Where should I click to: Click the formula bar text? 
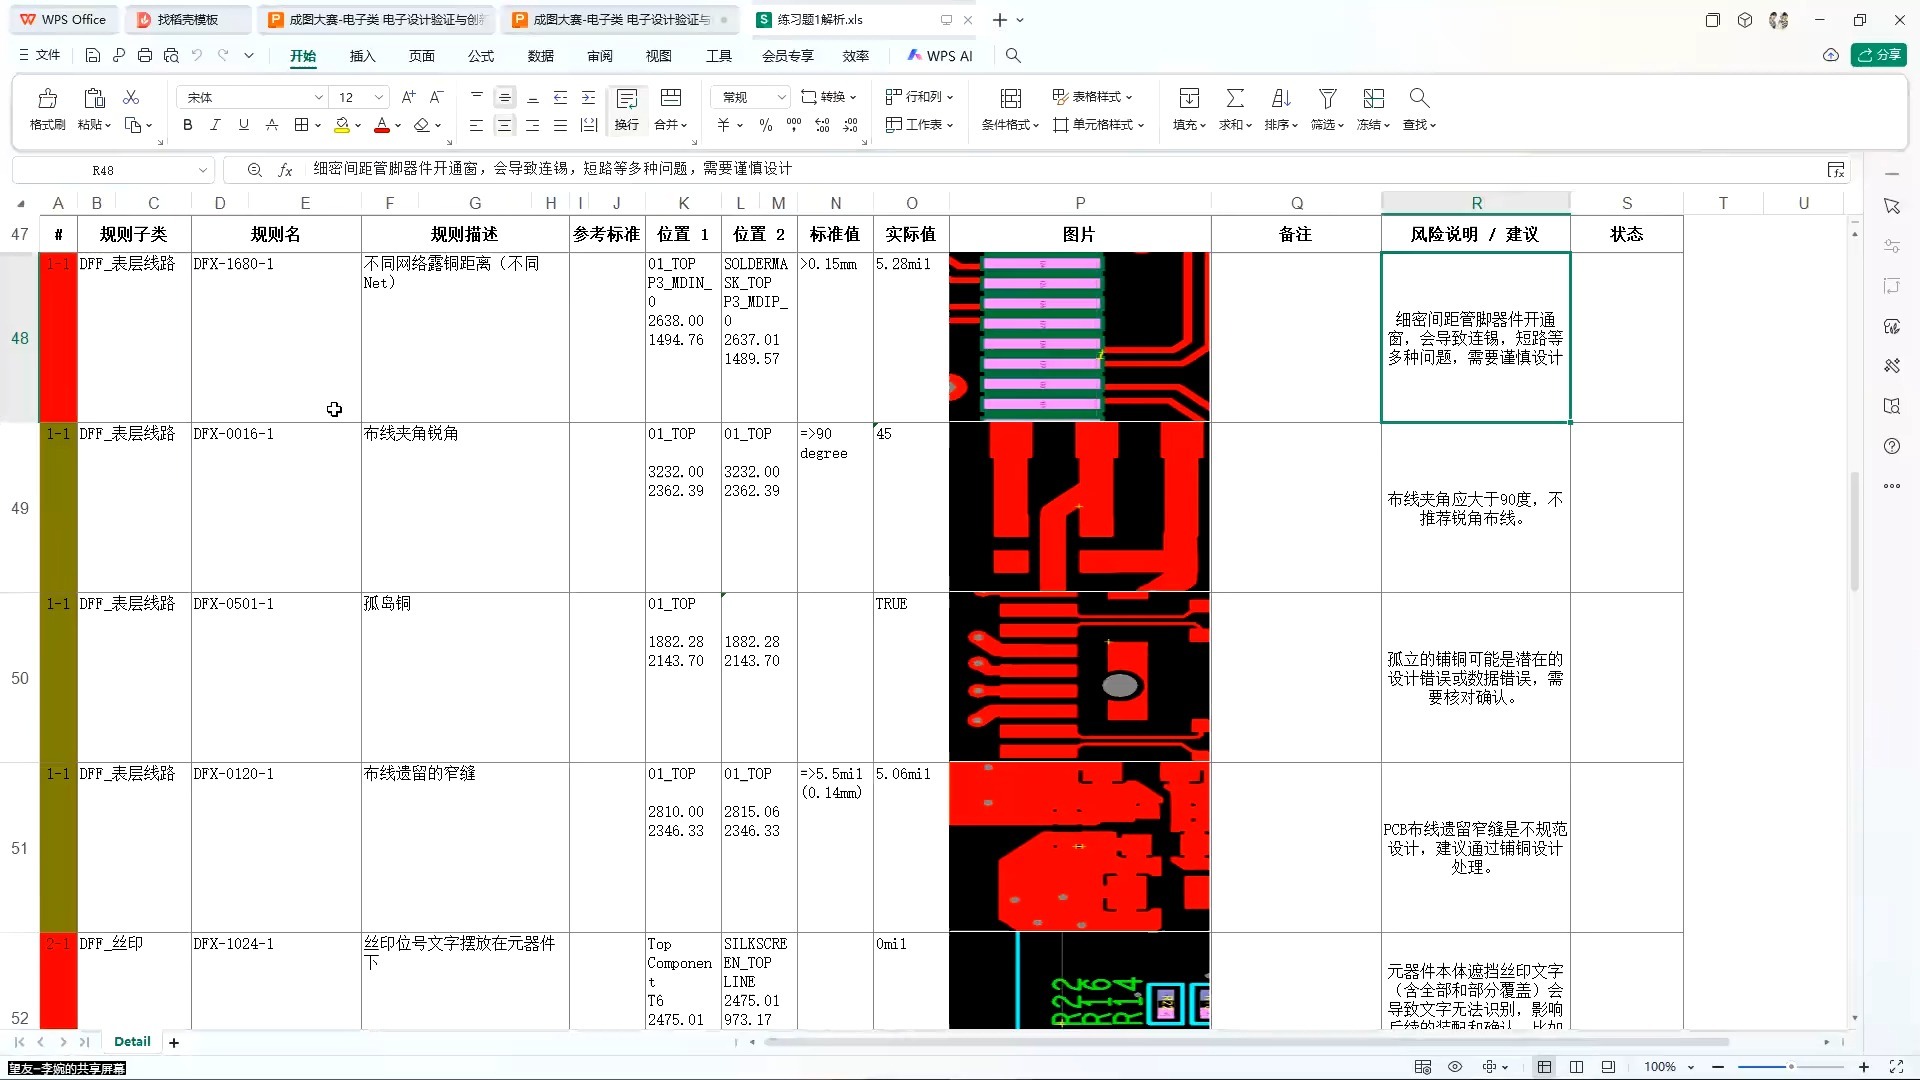point(552,169)
